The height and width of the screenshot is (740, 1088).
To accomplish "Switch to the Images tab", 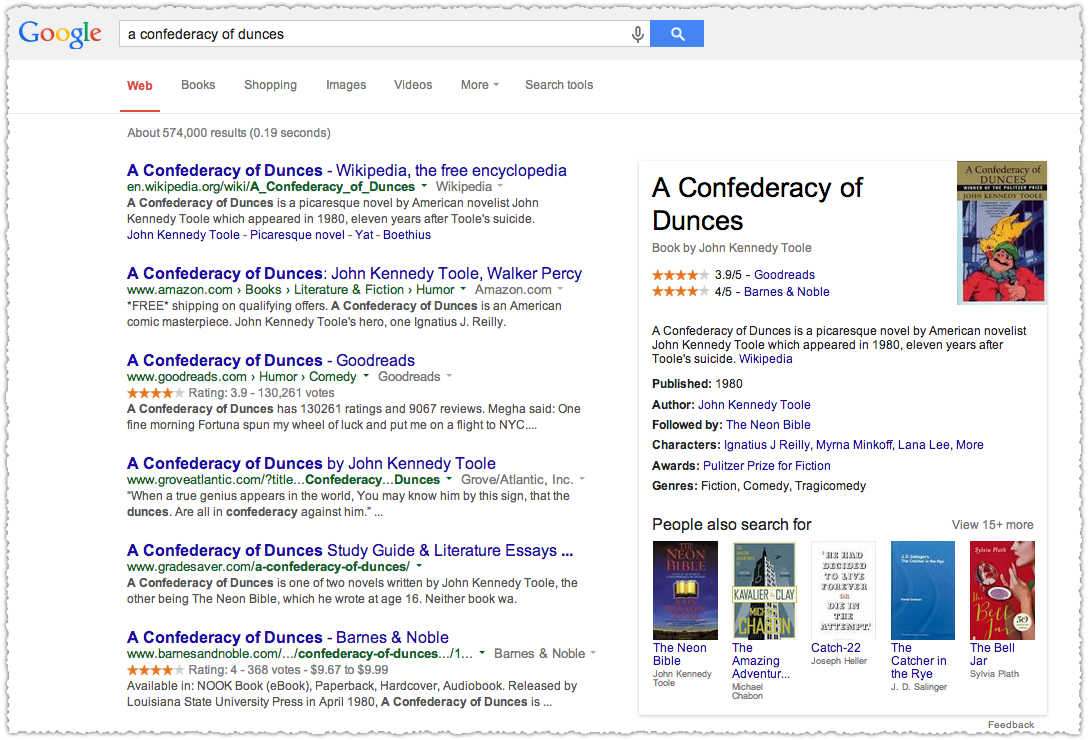I will 346,85.
